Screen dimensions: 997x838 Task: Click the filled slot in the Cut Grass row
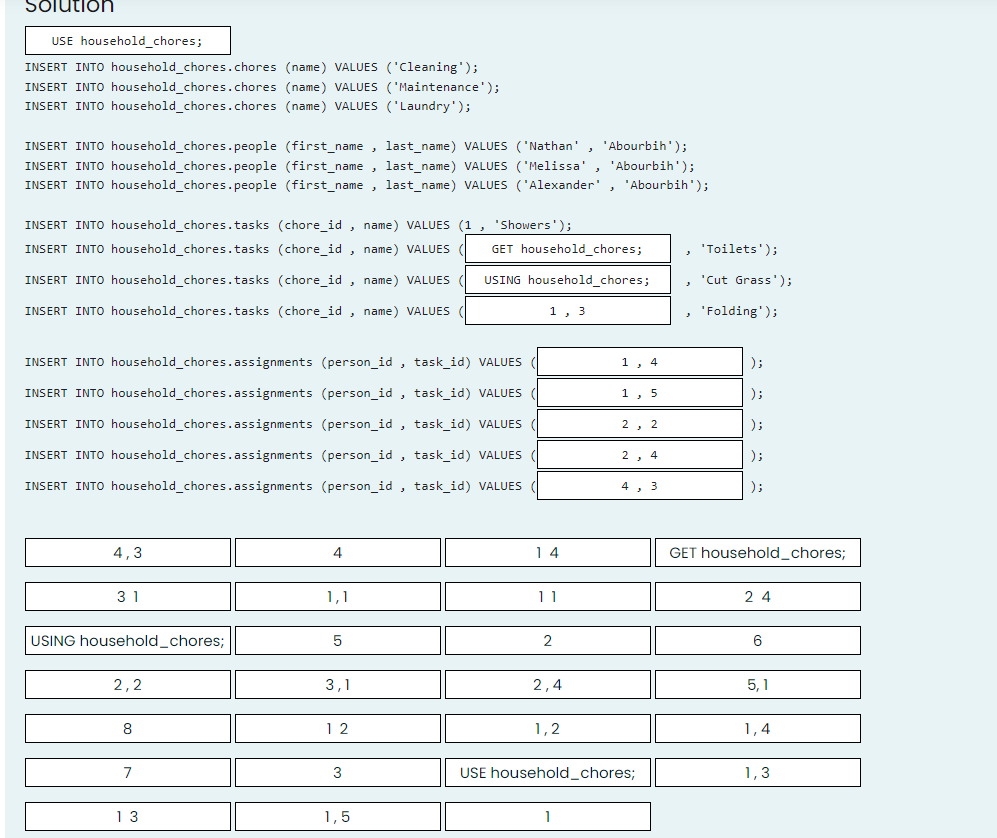coord(568,280)
